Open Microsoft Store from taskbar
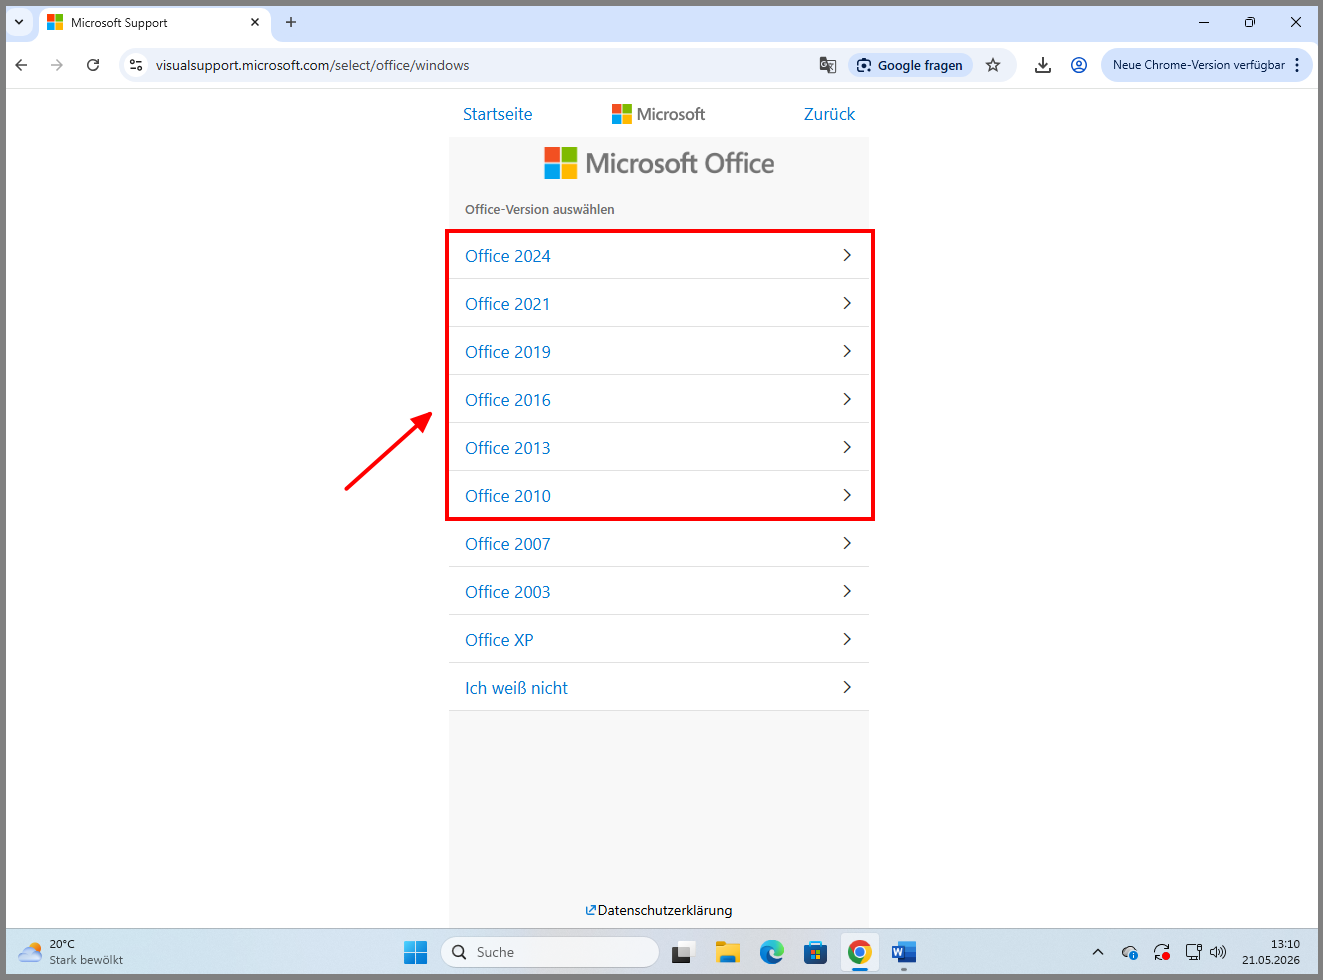The height and width of the screenshot is (980, 1323). [815, 952]
